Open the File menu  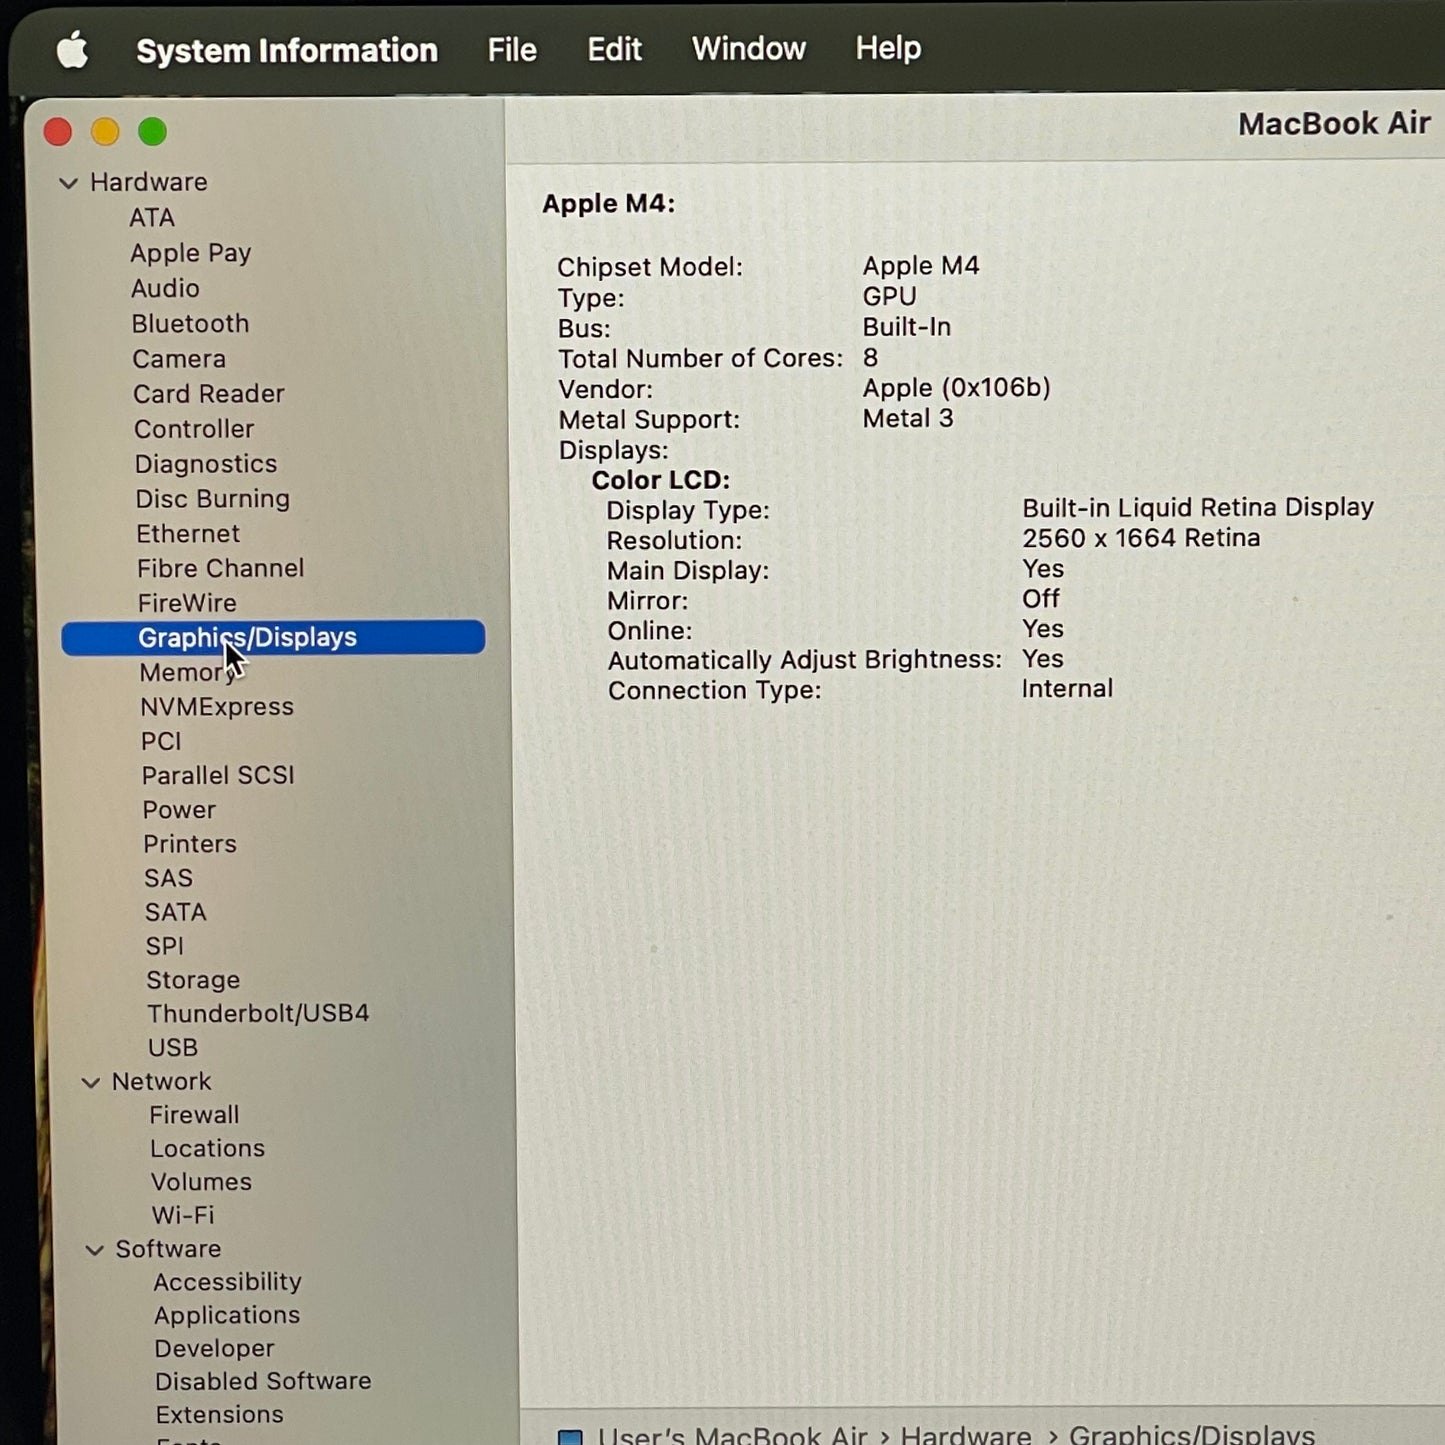[512, 50]
